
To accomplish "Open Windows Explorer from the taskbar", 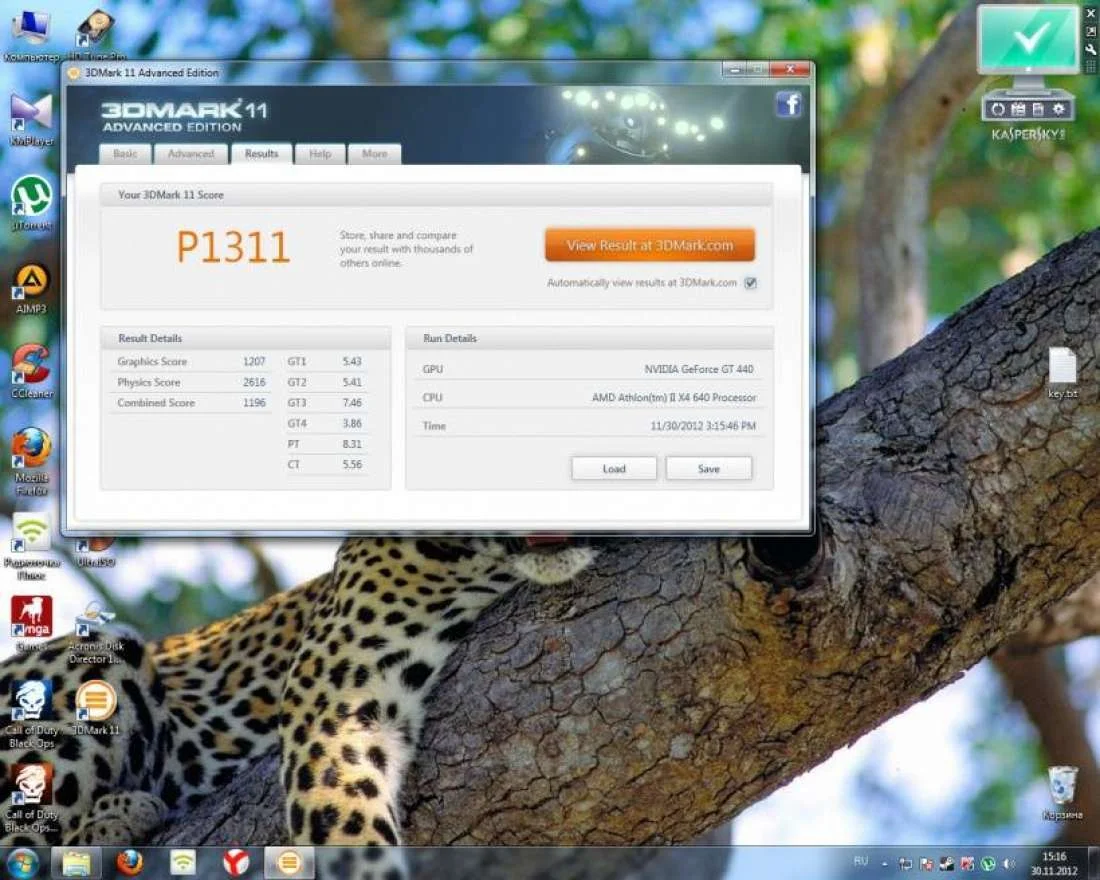I will coord(76,862).
